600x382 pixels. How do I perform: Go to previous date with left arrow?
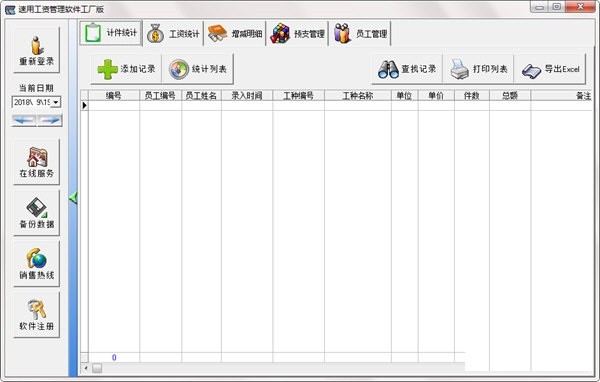[24, 120]
